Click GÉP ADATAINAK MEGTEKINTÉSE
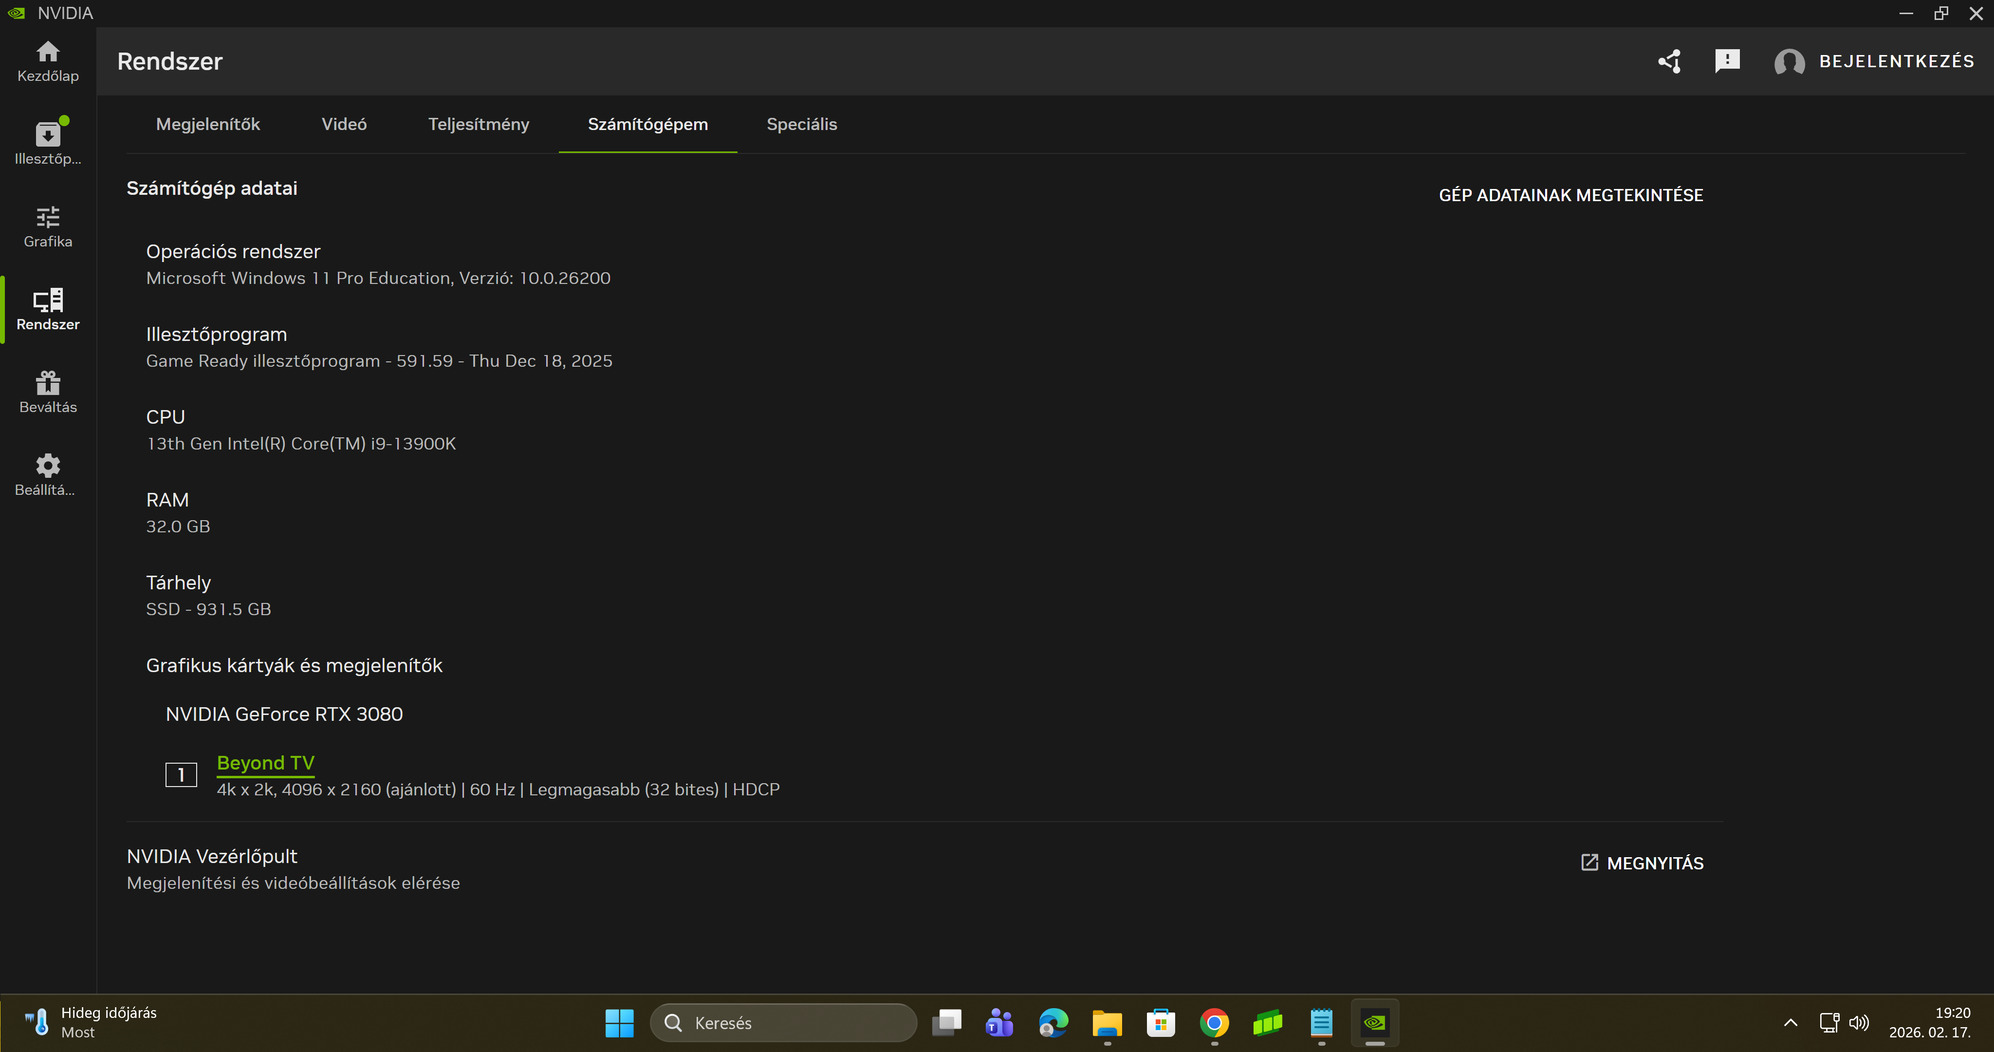 (x=1571, y=195)
